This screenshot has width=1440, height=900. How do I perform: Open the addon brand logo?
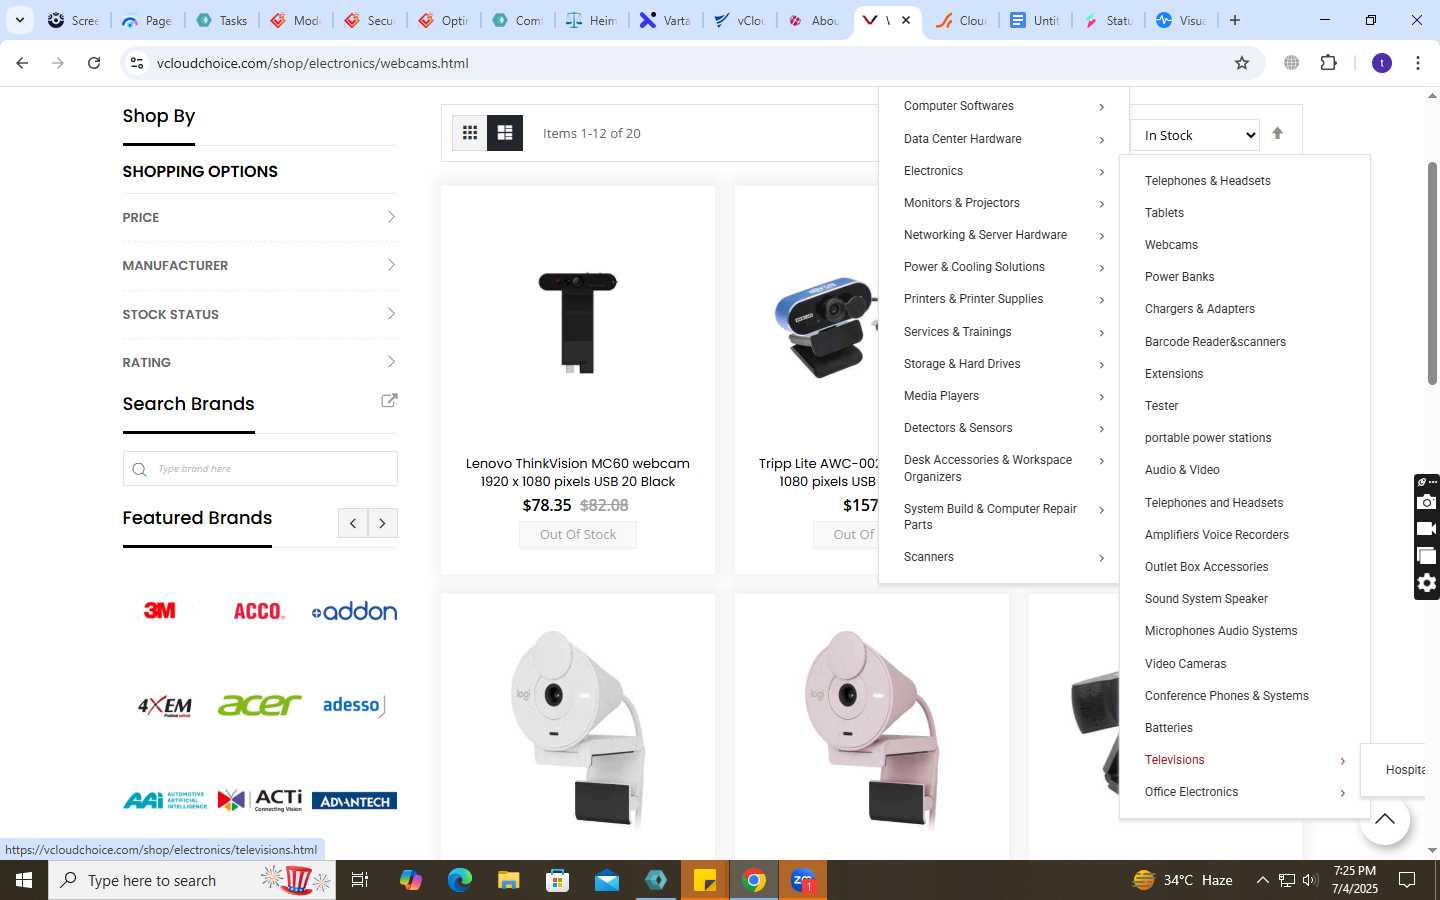tap(354, 611)
